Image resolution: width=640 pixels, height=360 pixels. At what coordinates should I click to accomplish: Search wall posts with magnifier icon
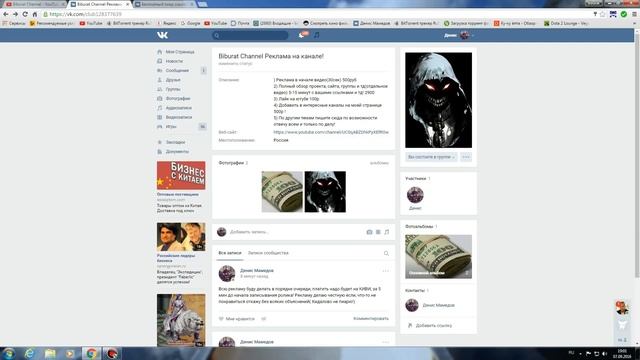coord(386,253)
